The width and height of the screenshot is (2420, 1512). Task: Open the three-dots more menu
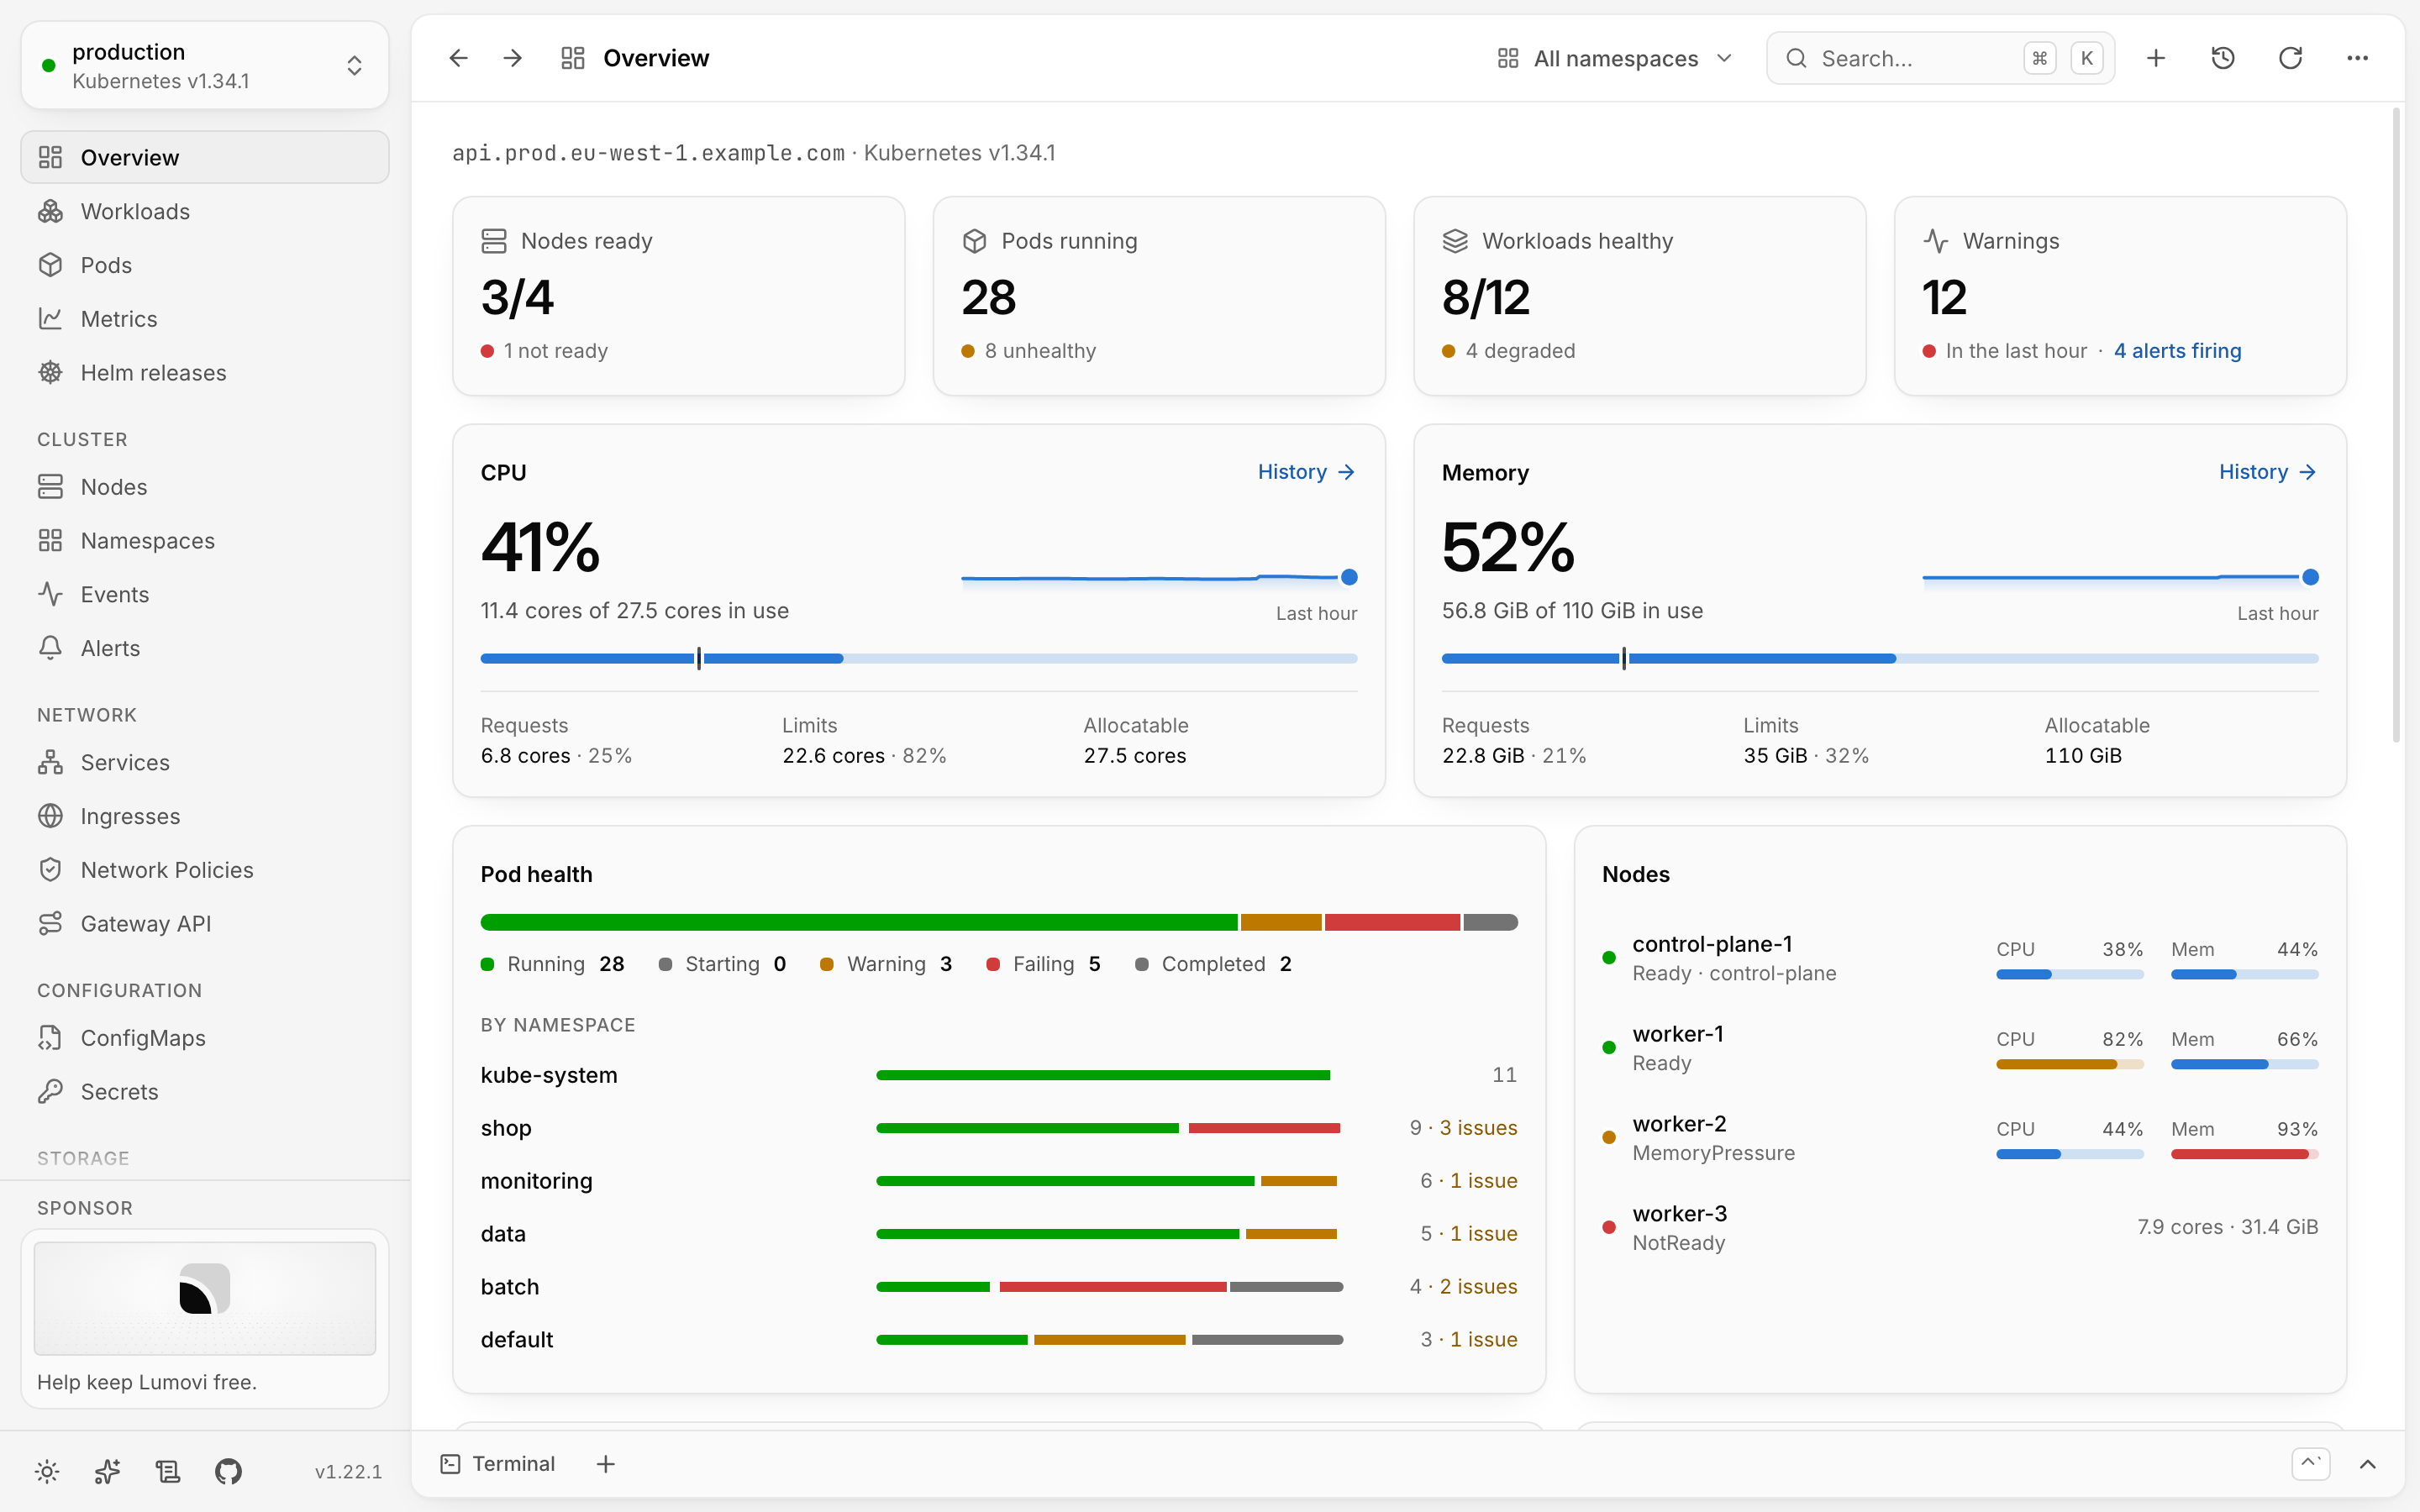2357,58
